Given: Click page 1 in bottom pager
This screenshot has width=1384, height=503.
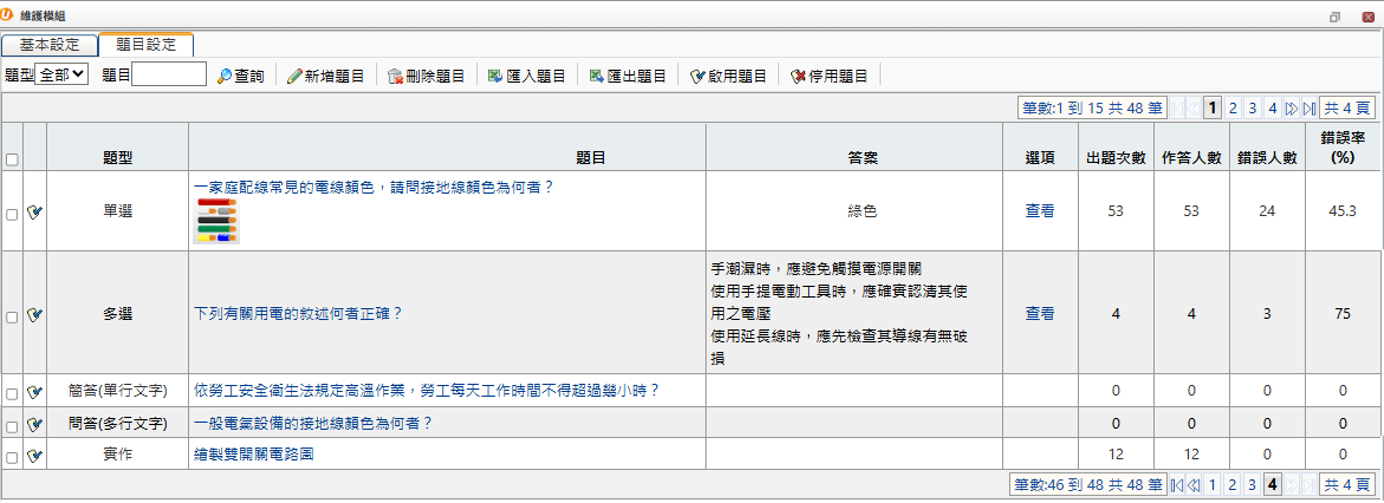Looking at the screenshot, I should click(1212, 485).
